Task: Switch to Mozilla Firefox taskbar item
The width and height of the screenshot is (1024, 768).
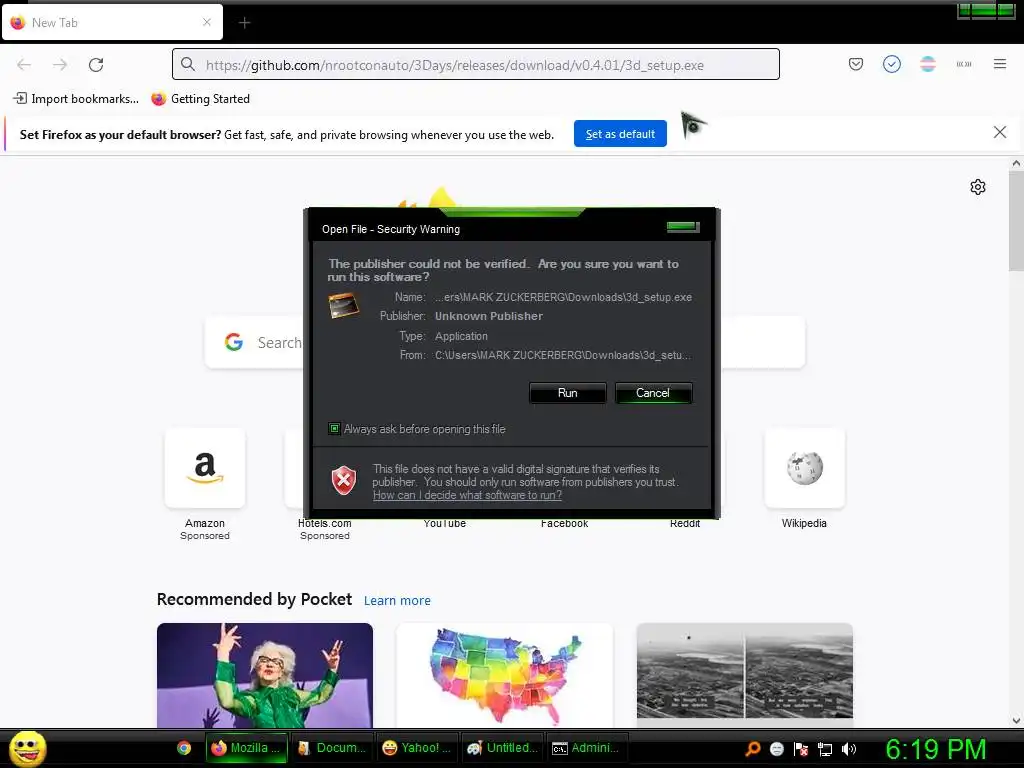Action: (246, 748)
